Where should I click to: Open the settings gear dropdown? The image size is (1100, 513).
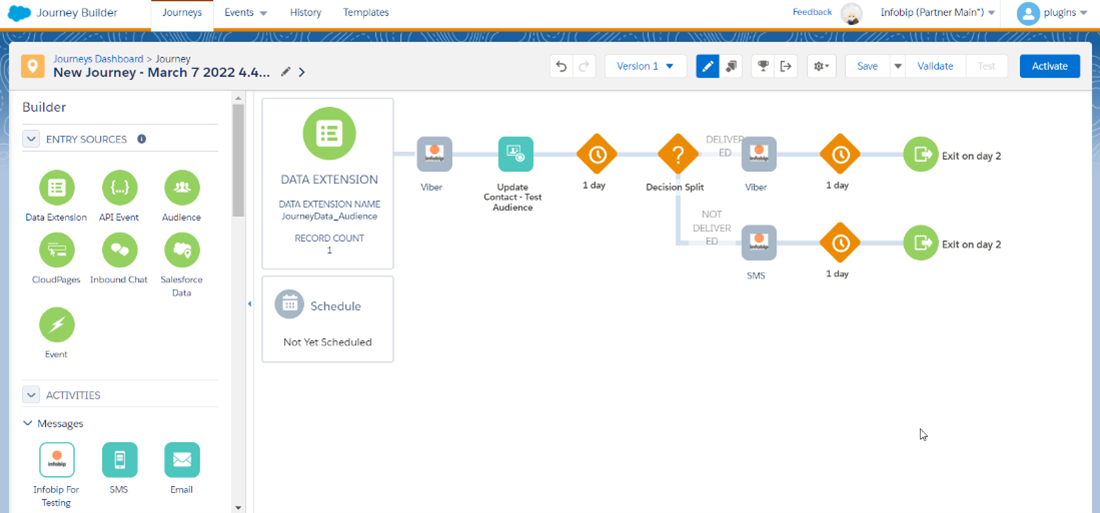(x=823, y=67)
